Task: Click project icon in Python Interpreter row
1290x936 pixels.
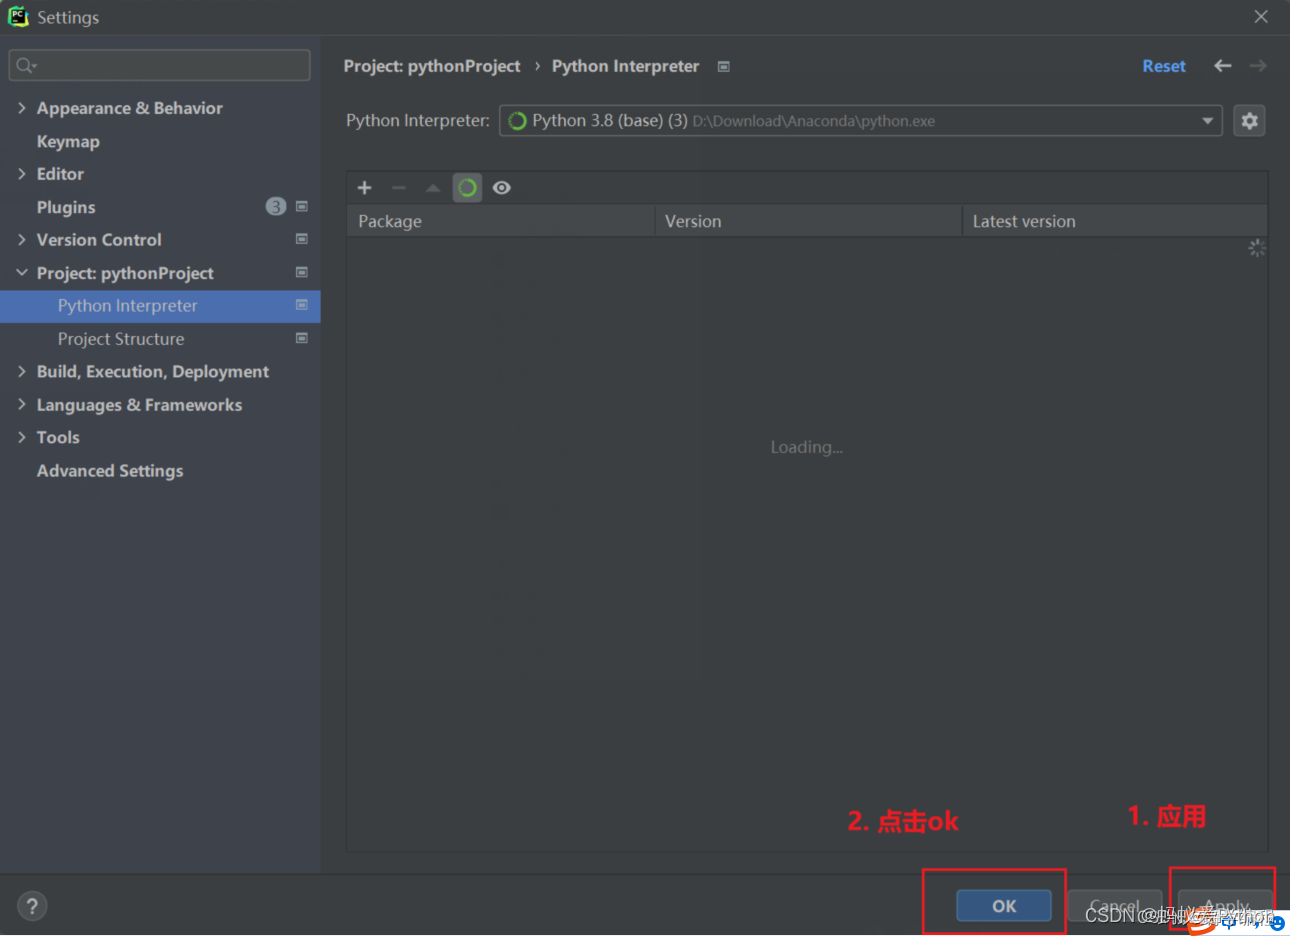Action: (x=302, y=305)
